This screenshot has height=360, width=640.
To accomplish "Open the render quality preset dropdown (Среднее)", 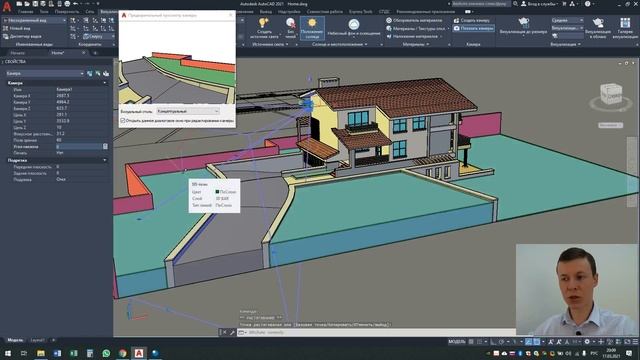I will (x=567, y=20).
